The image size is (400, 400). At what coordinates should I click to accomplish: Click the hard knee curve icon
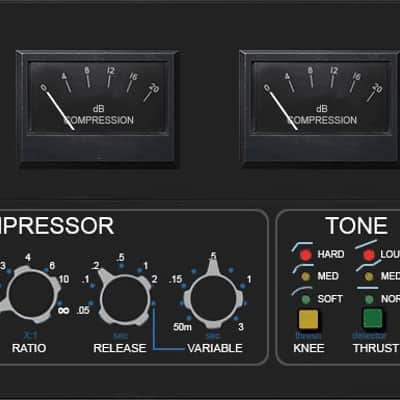click(x=302, y=246)
